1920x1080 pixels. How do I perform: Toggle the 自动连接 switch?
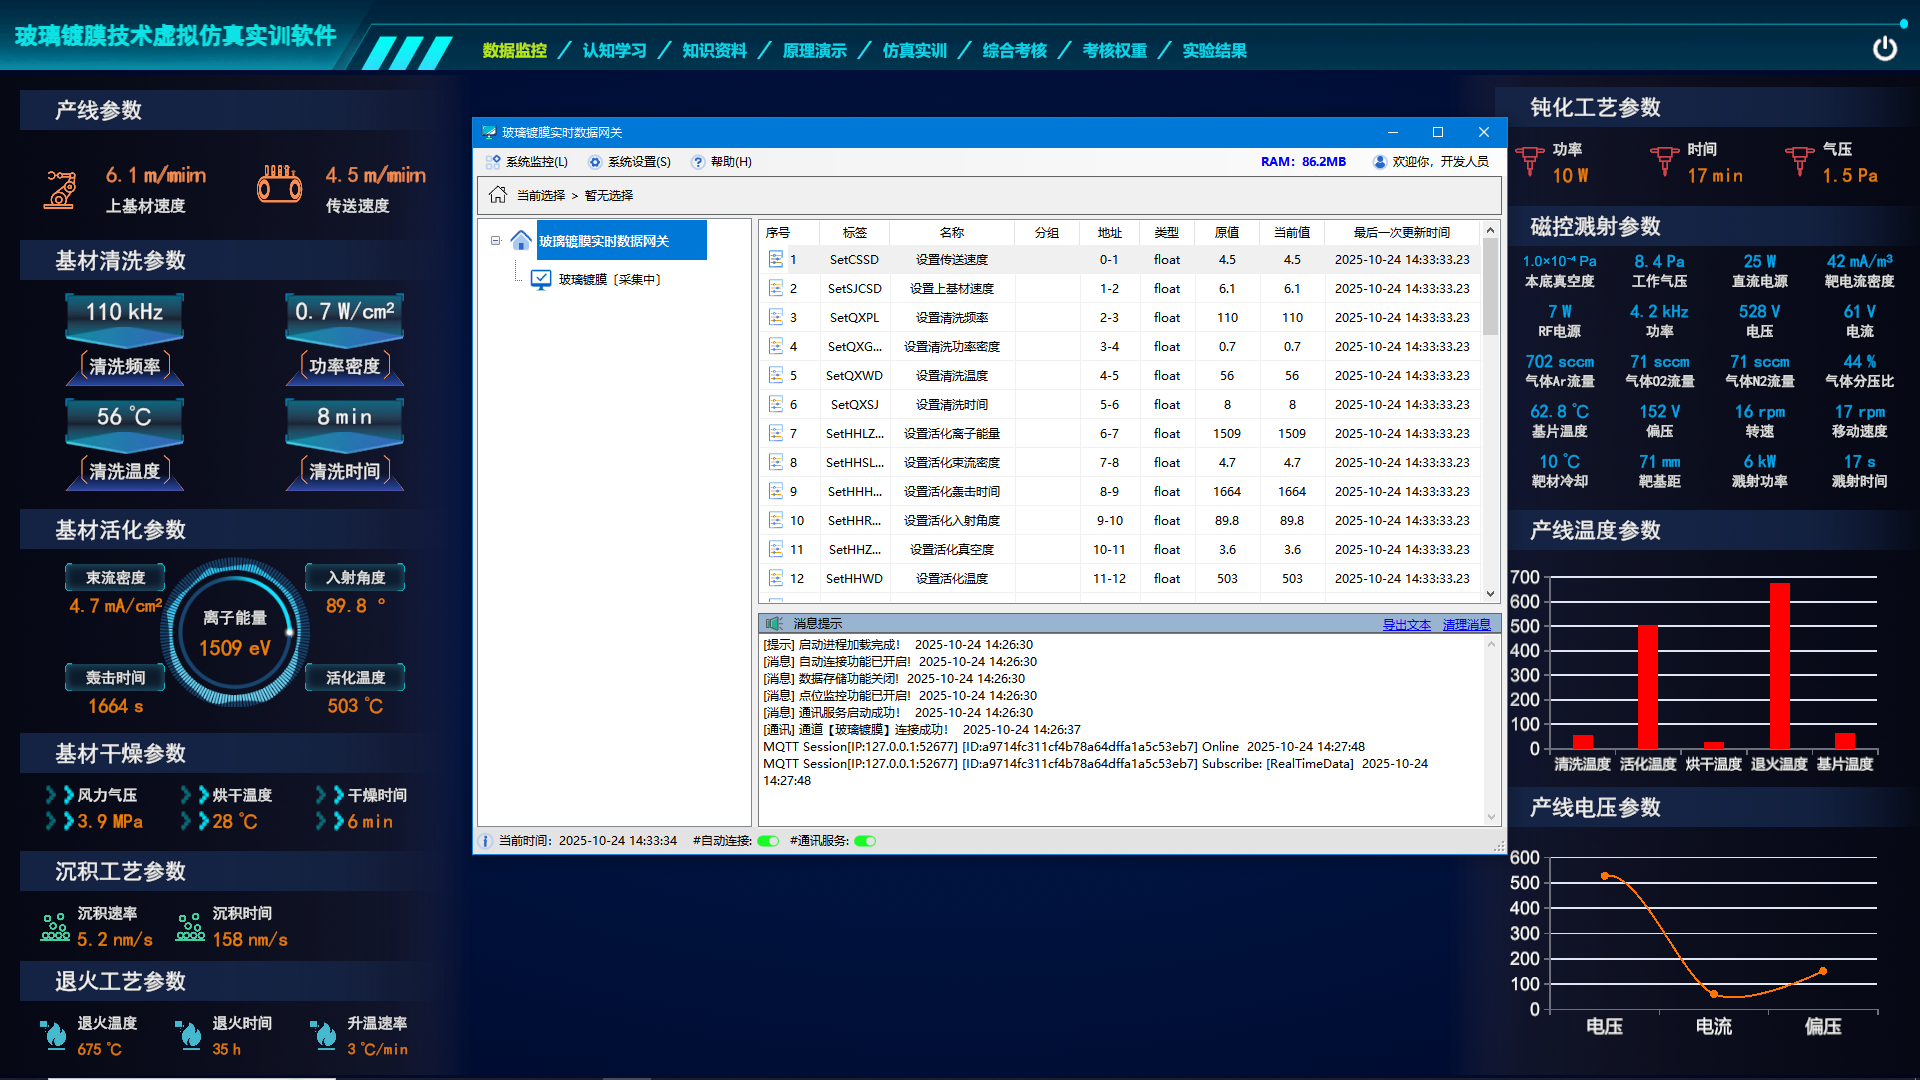(768, 841)
